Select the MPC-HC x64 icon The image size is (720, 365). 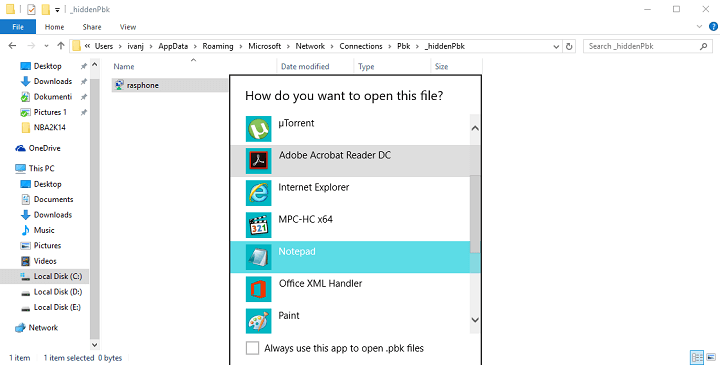(259, 225)
